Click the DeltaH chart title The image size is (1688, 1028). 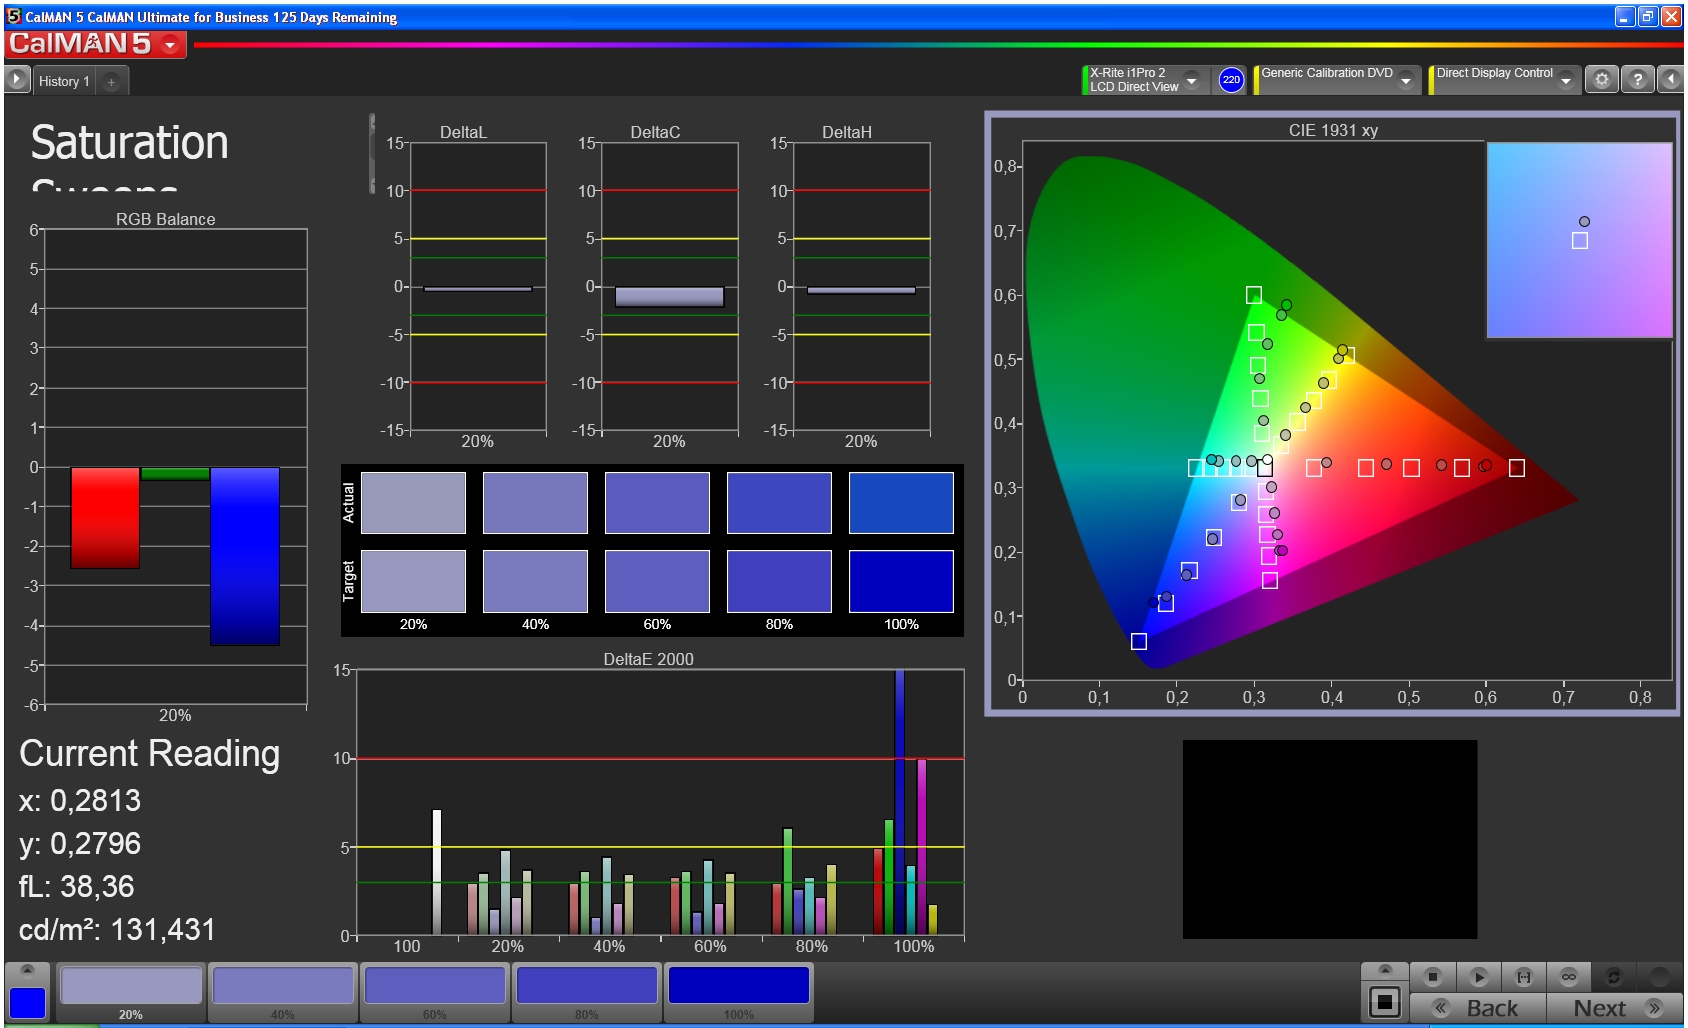847,132
